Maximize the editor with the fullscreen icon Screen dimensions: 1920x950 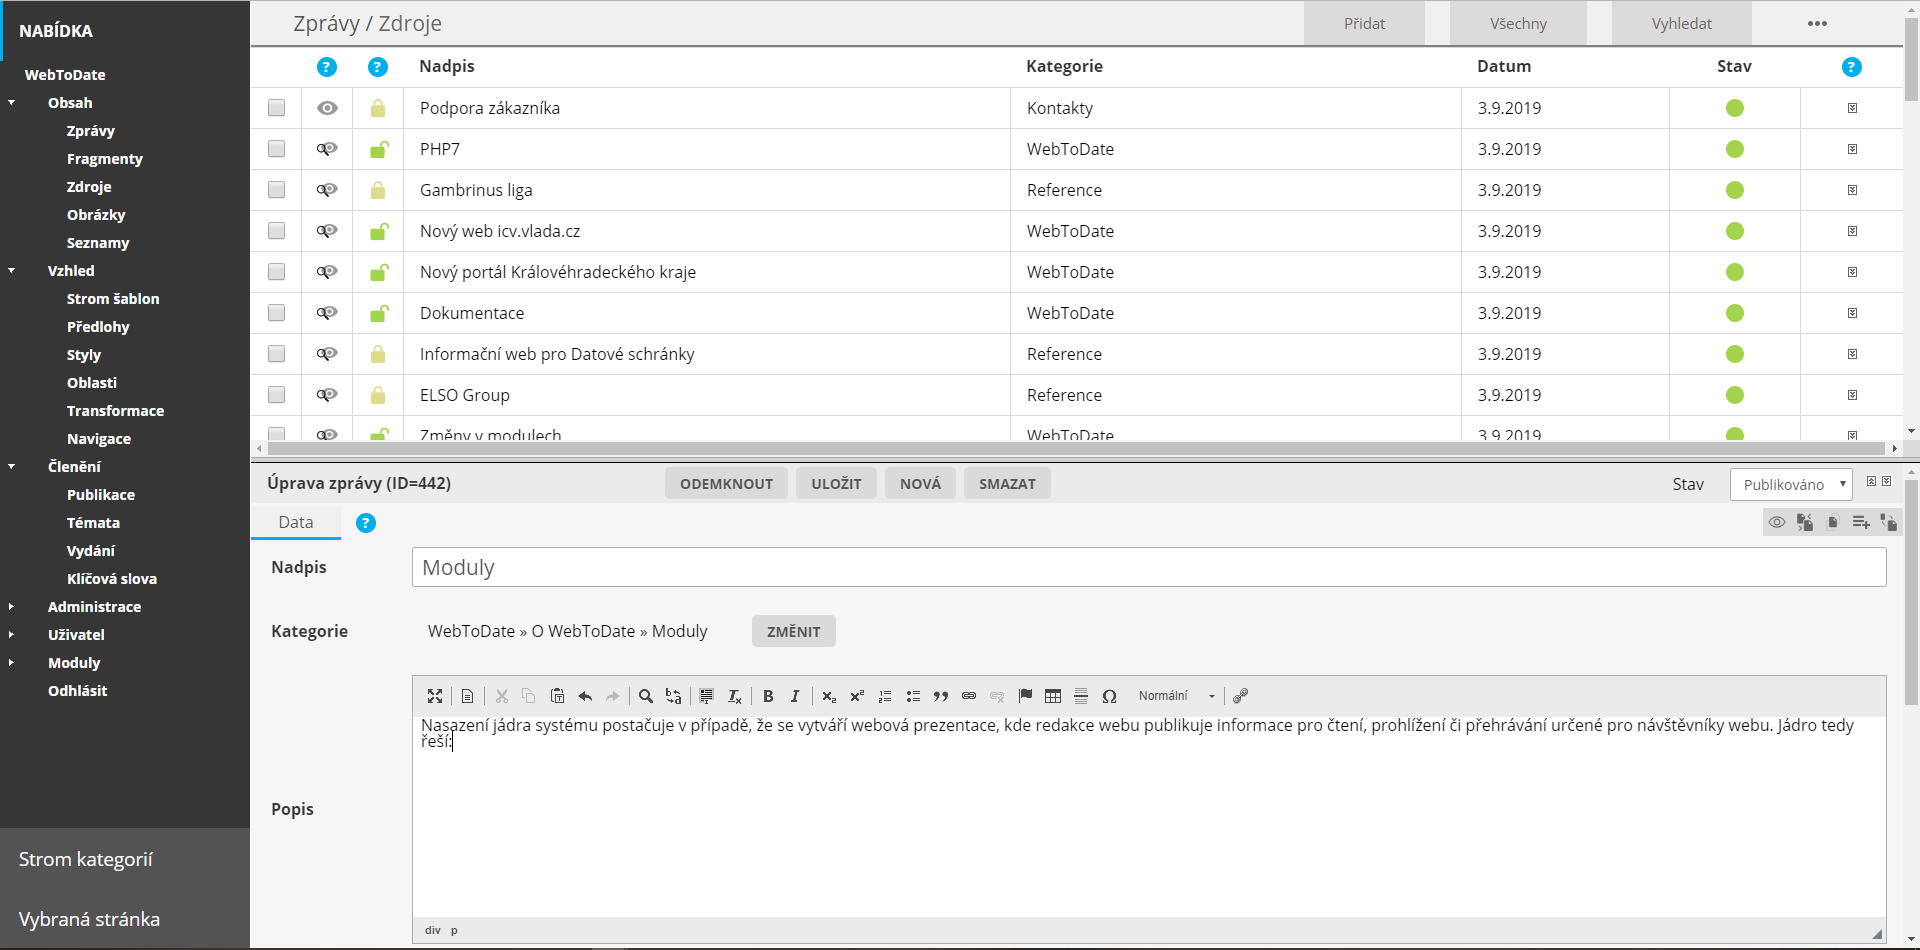pos(435,696)
